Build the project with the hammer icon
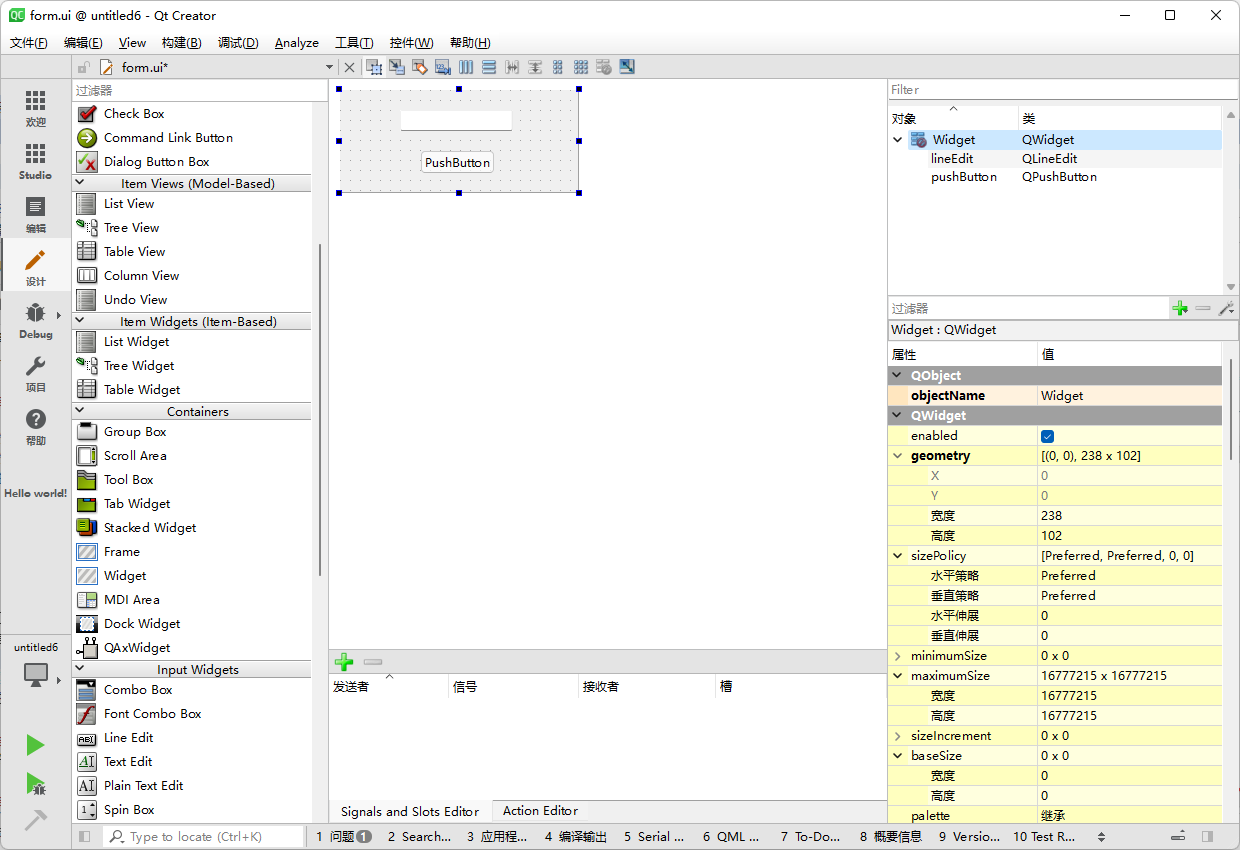 point(36,820)
